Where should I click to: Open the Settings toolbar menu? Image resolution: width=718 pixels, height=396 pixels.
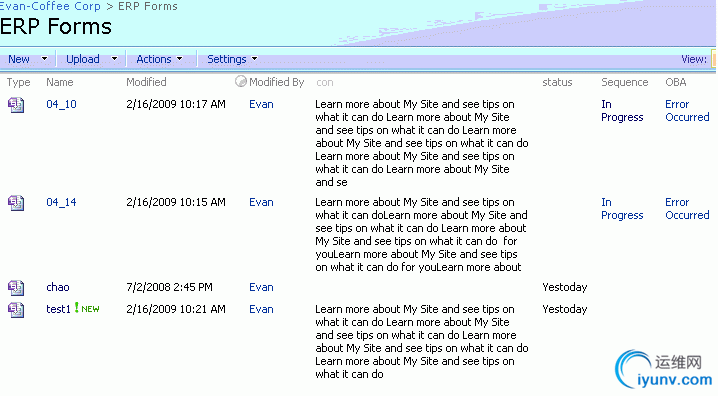click(x=227, y=59)
